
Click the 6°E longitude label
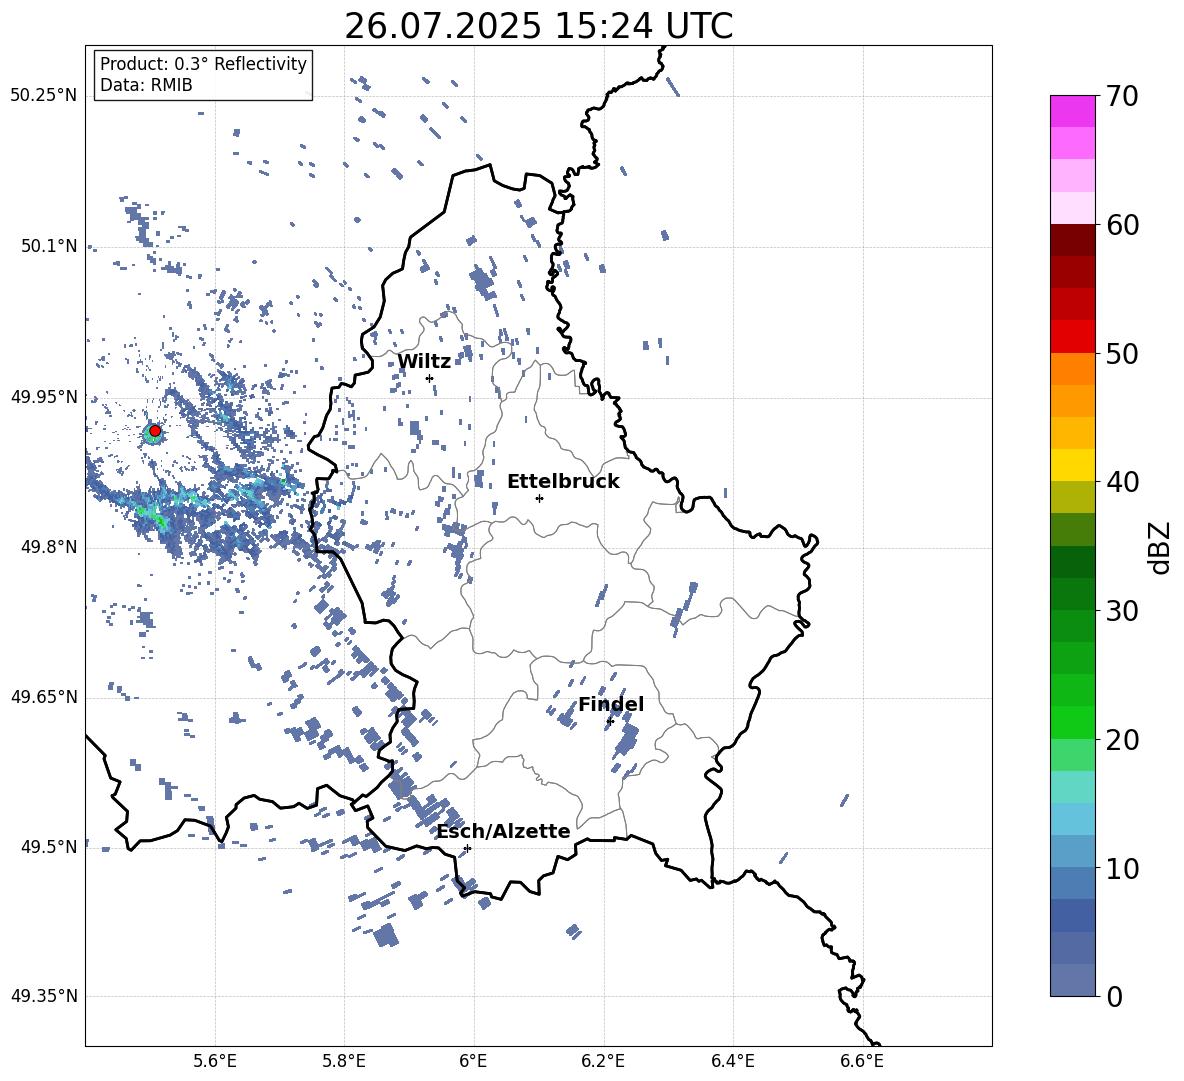[x=474, y=1061]
